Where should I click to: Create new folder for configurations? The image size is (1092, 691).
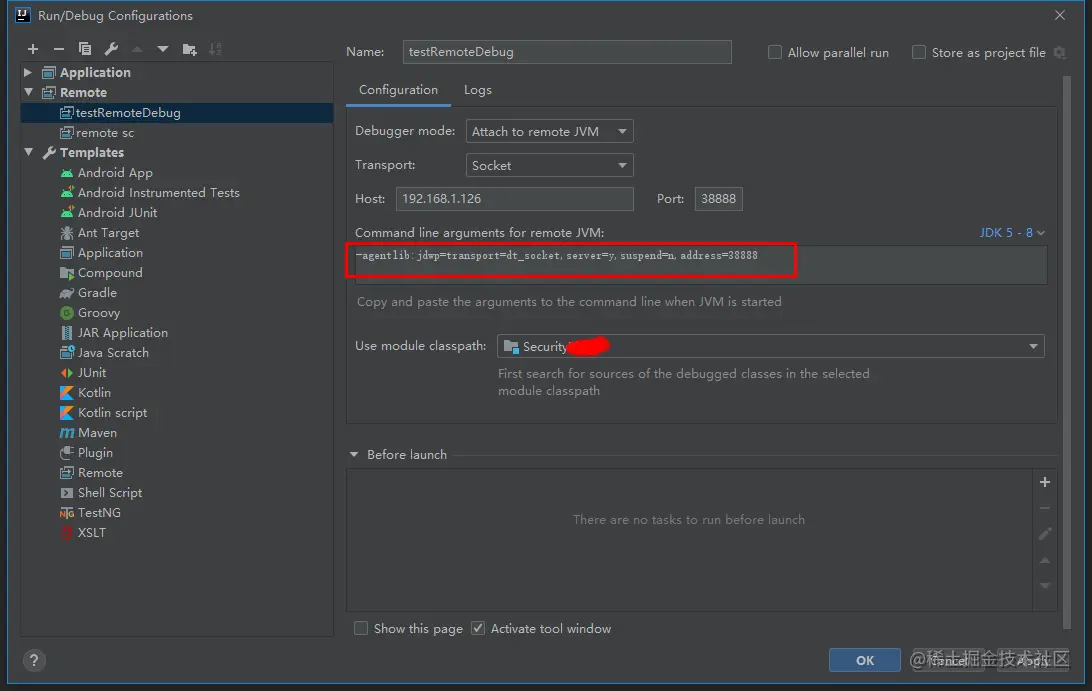[189, 49]
